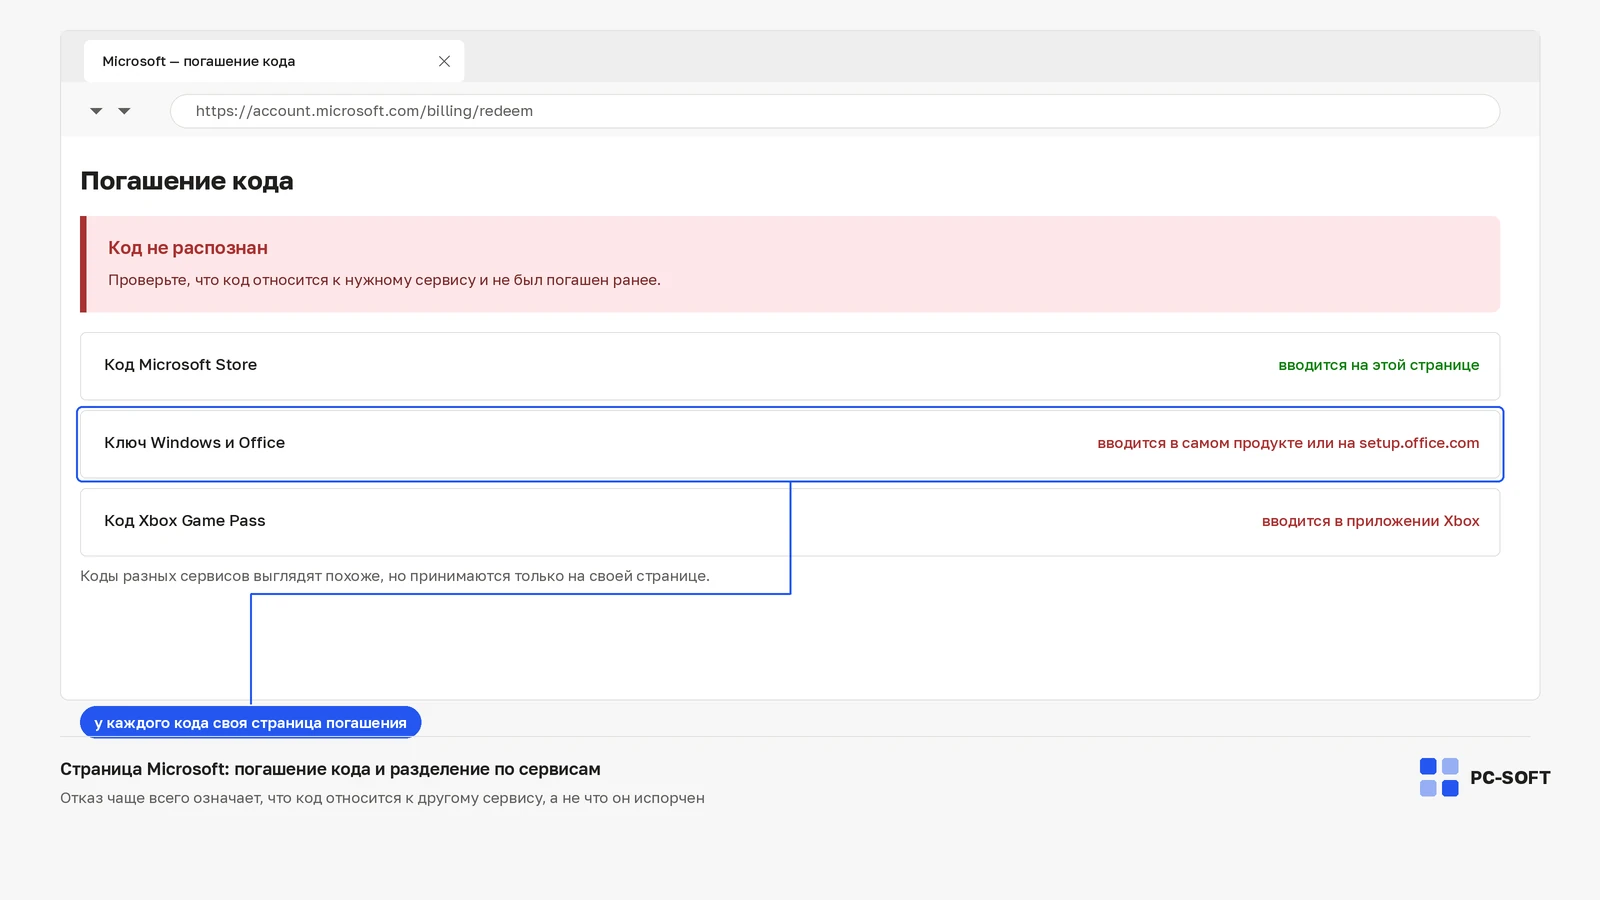This screenshot has width=1600, height=900.
Task: Click the Код не распознан error heading
Action: (188, 248)
